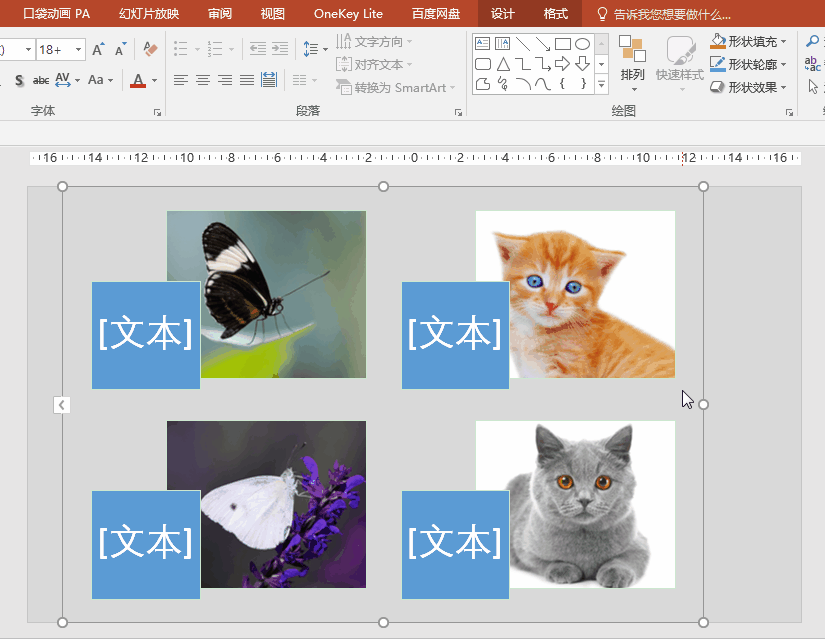Click Convert to SmartArt (转换为 SmartArt)
Image resolution: width=825 pixels, height=639 pixels.
pyautogui.click(x=391, y=88)
